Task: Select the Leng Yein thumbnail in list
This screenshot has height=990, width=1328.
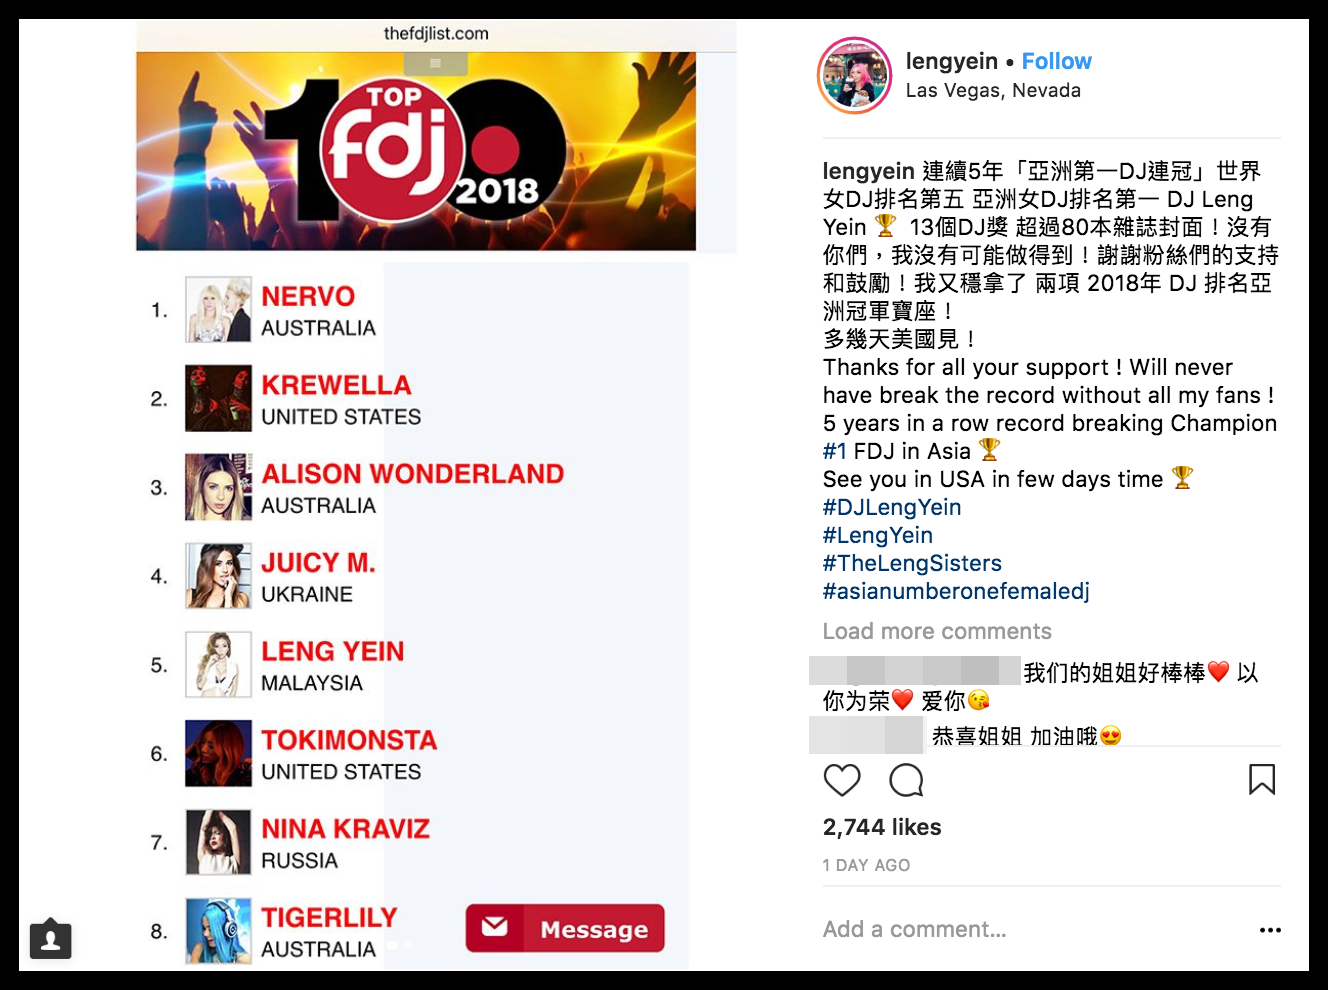Action: coord(218,665)
